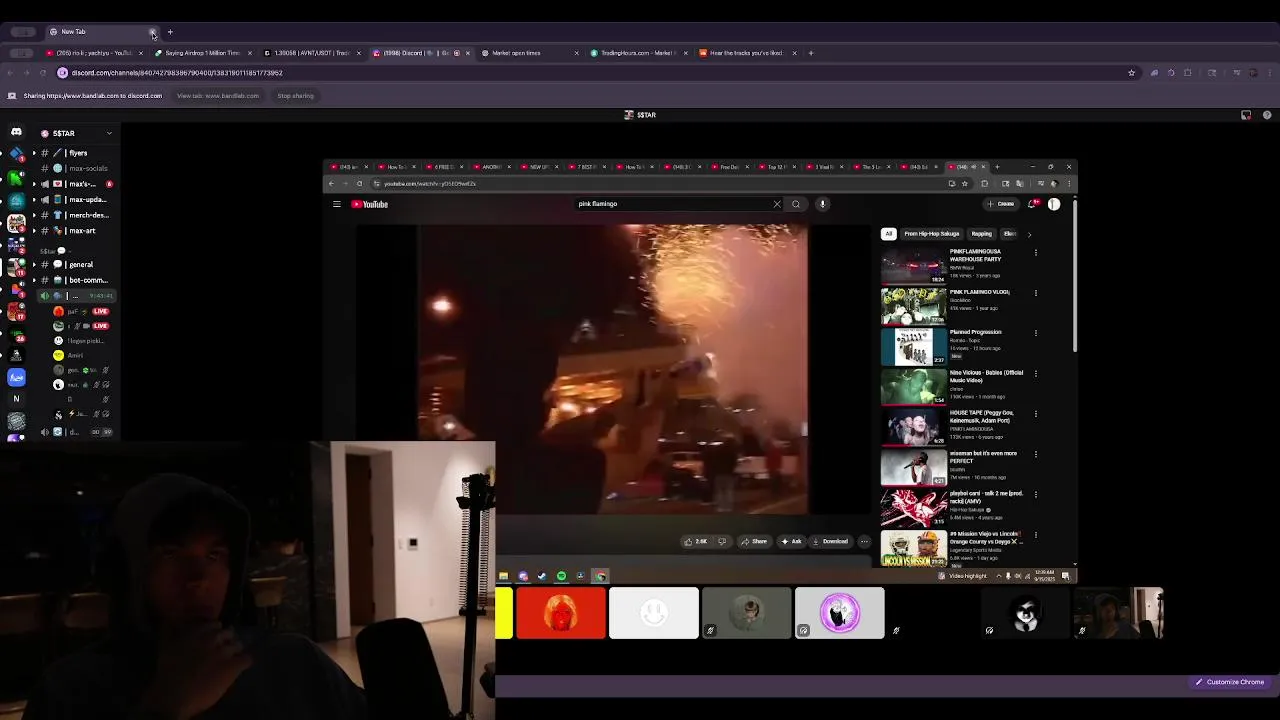Screen dimensions: 1280x720
Task: Click the YouTube search magnifier button
Action: [796, 204]
